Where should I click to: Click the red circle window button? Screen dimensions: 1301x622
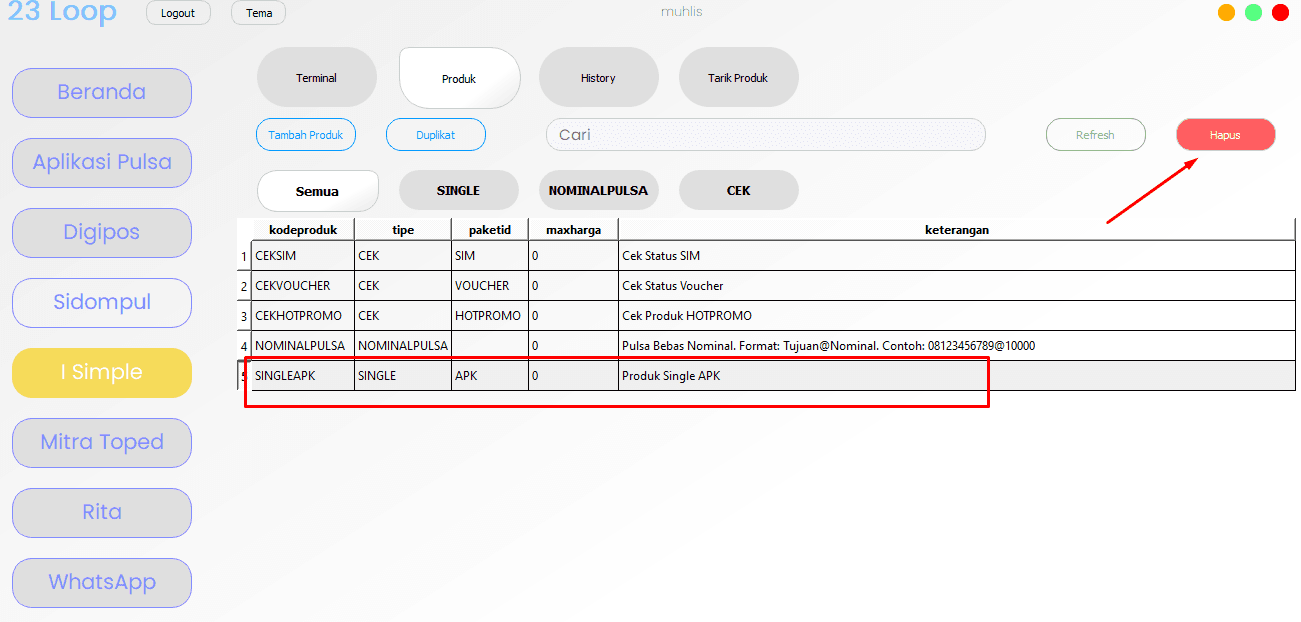click(1280, 13)
